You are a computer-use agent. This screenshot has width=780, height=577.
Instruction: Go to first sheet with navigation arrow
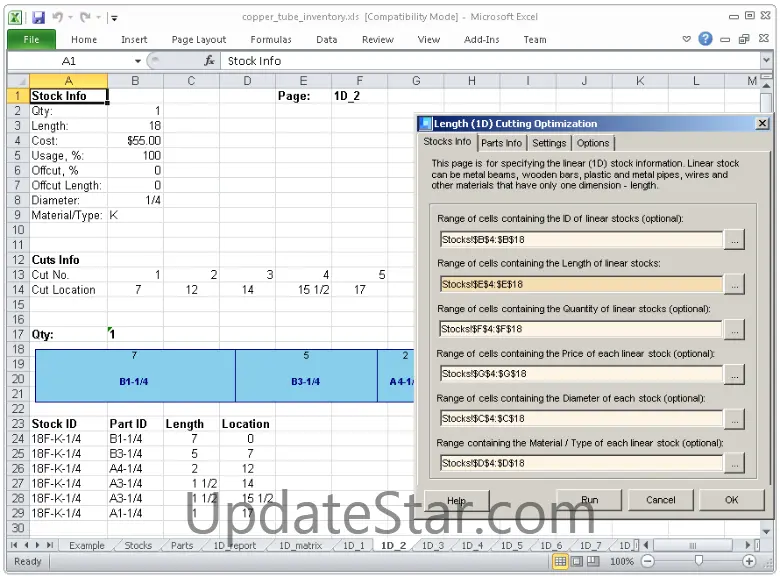pos(14,546)
